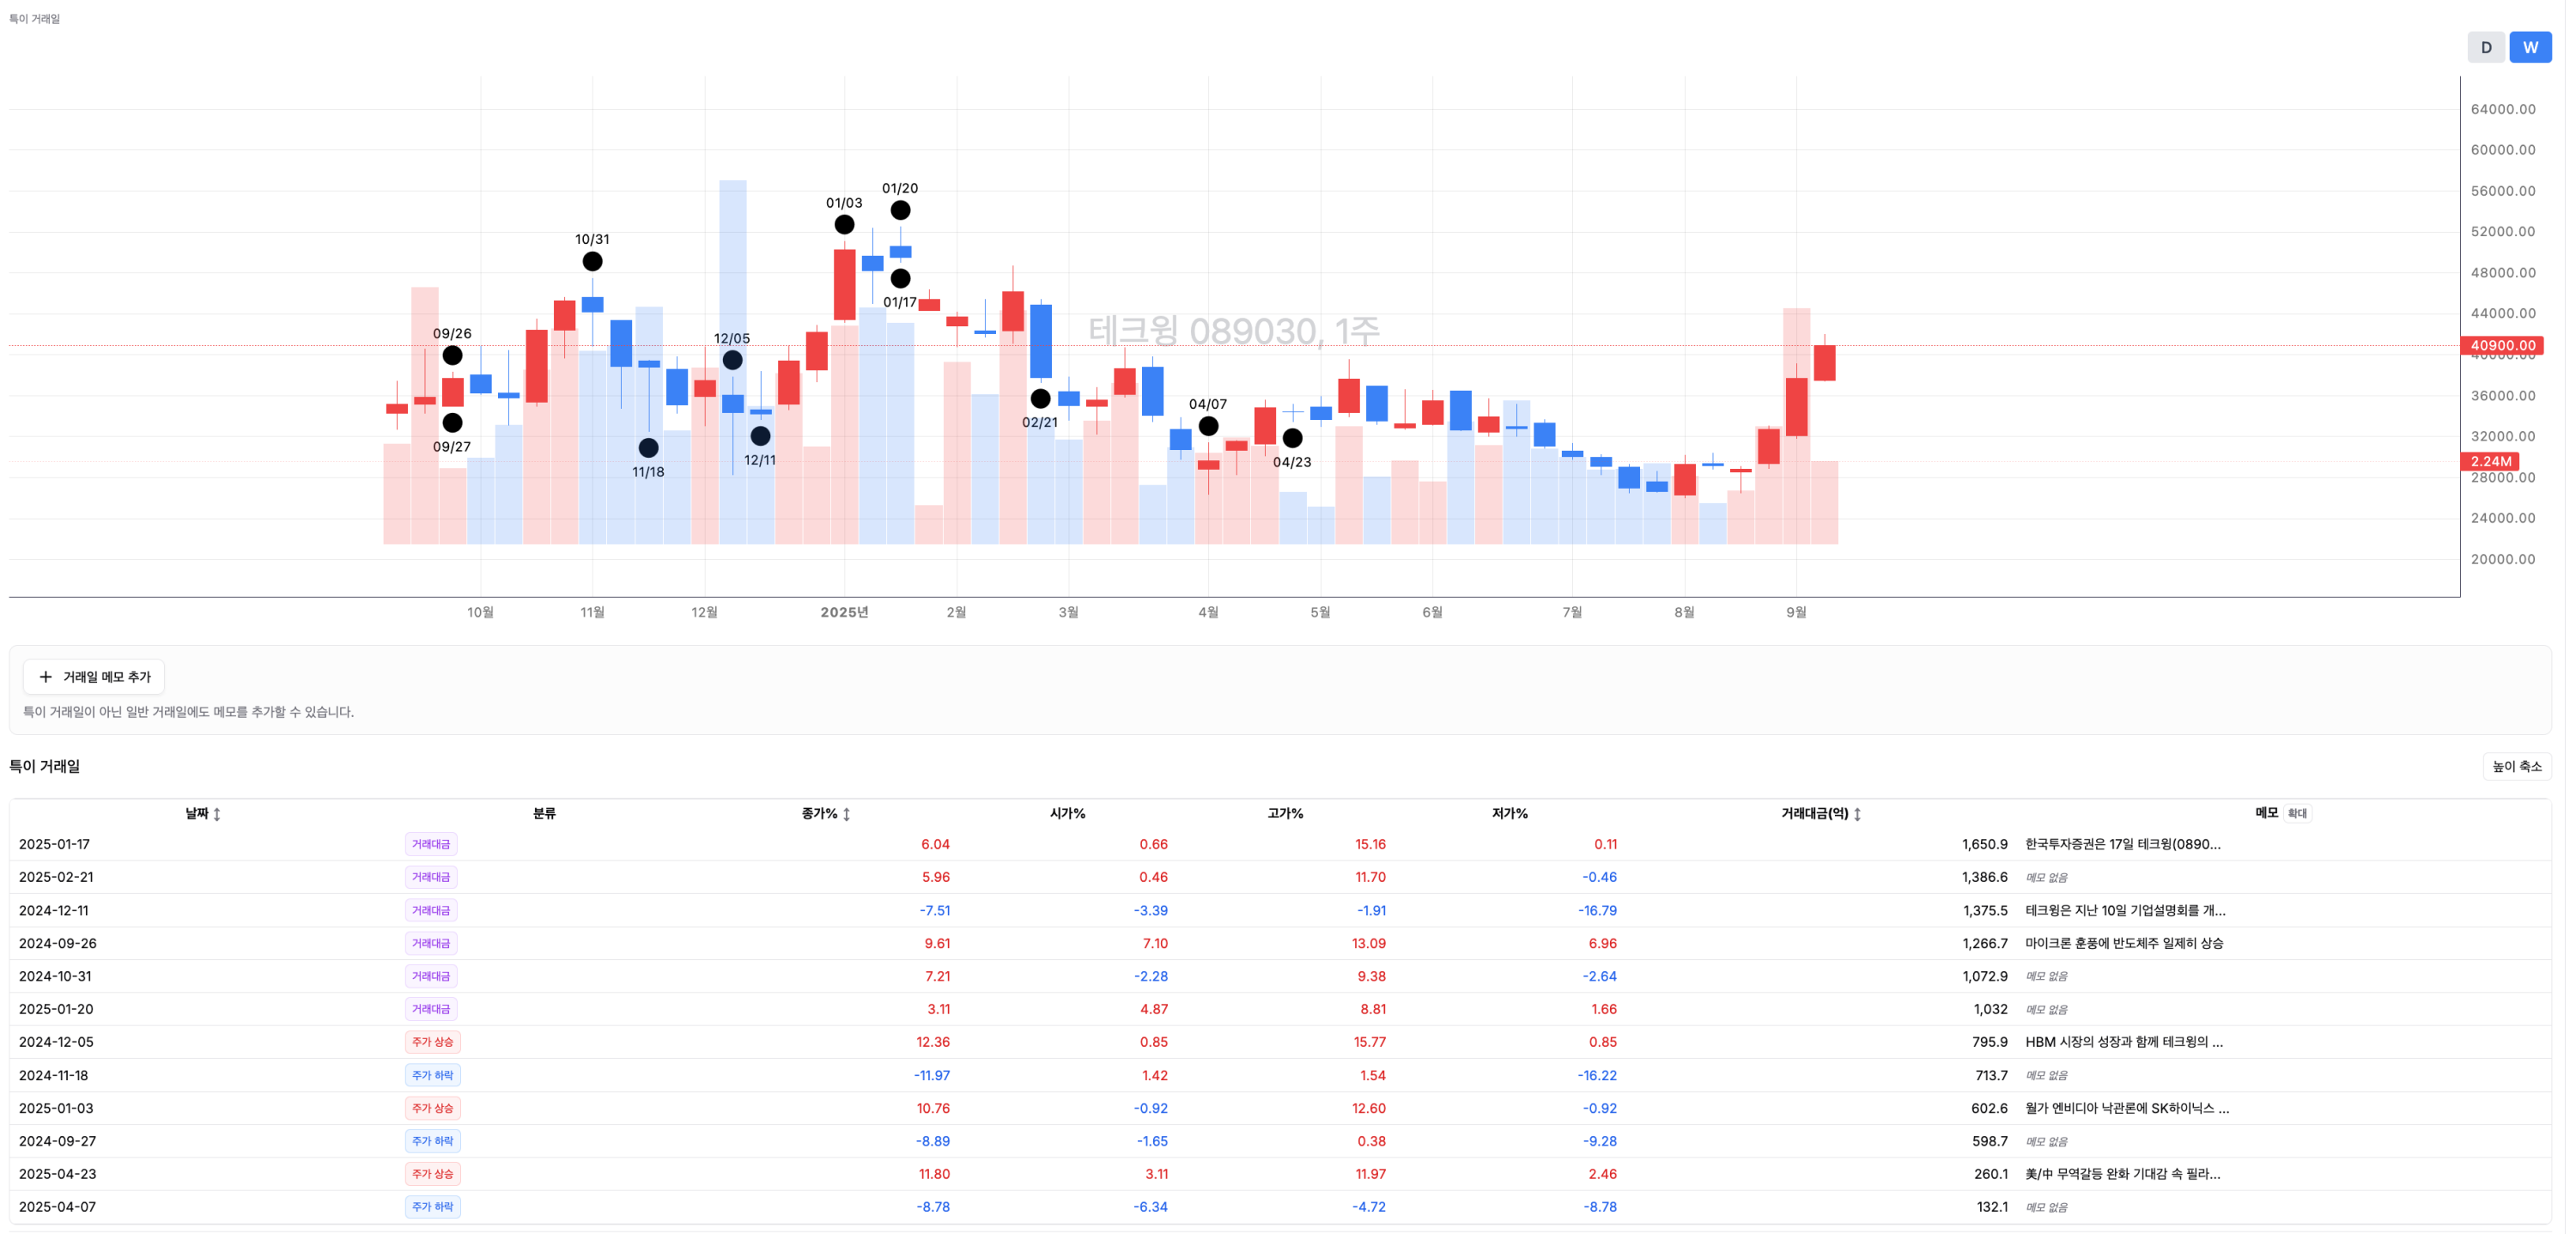Open memo starting 美/中 무역갈등 완화
Screen dimensions: 2576x1234
click(x=2122, y=1174)
